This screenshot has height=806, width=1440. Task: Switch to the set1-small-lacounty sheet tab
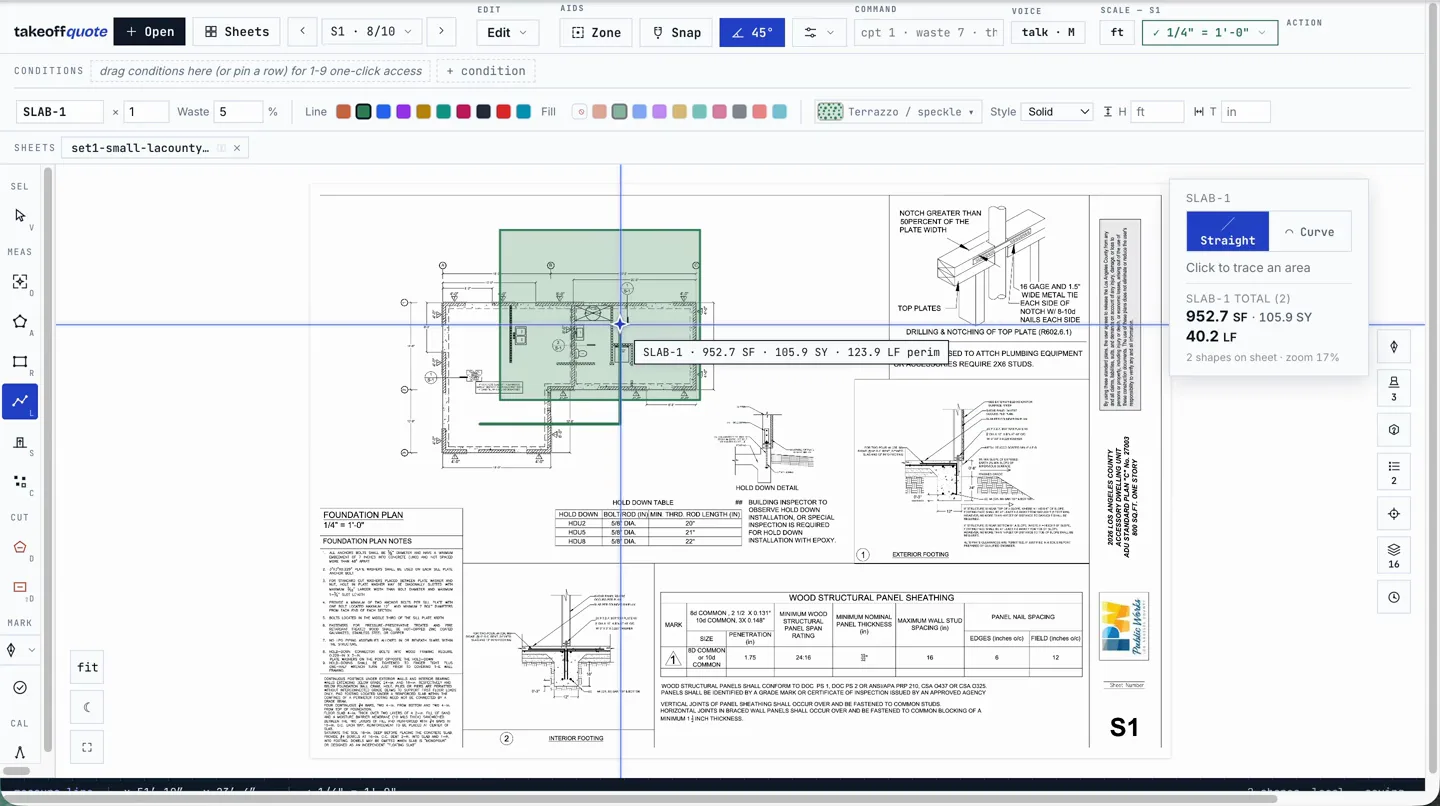point(140,148)
